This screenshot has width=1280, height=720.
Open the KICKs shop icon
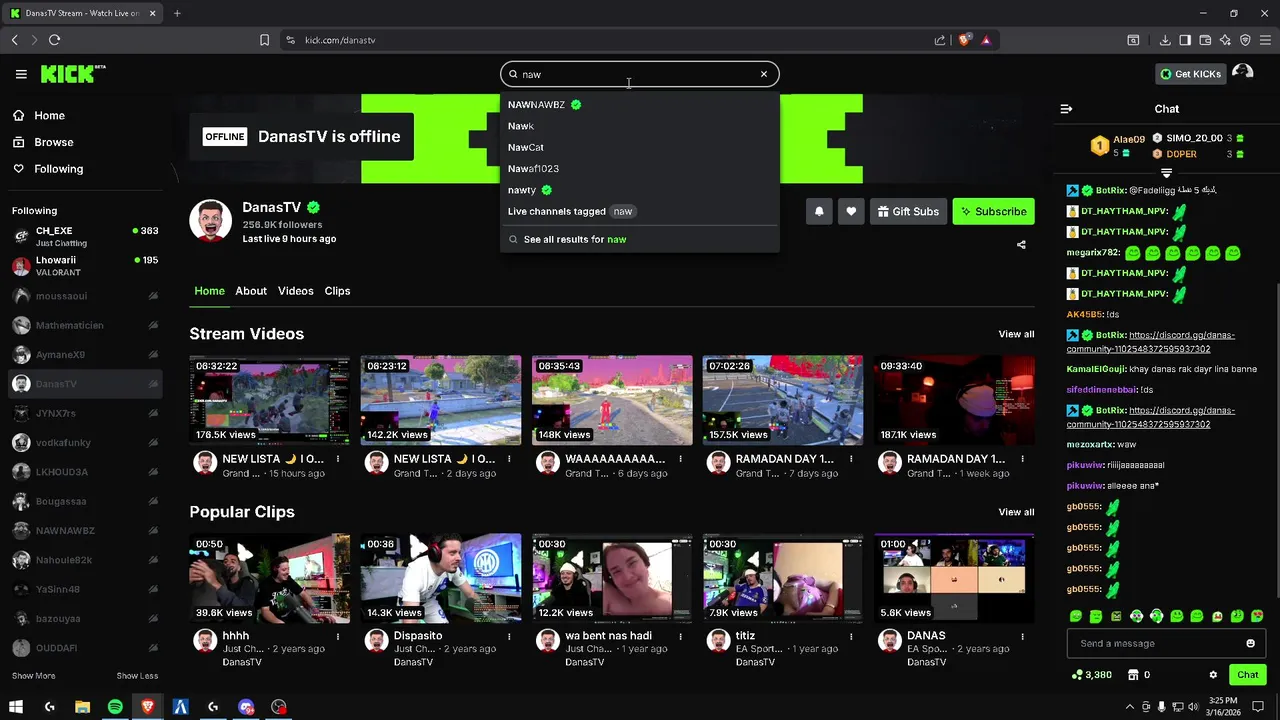click(x=1132, y=675)
